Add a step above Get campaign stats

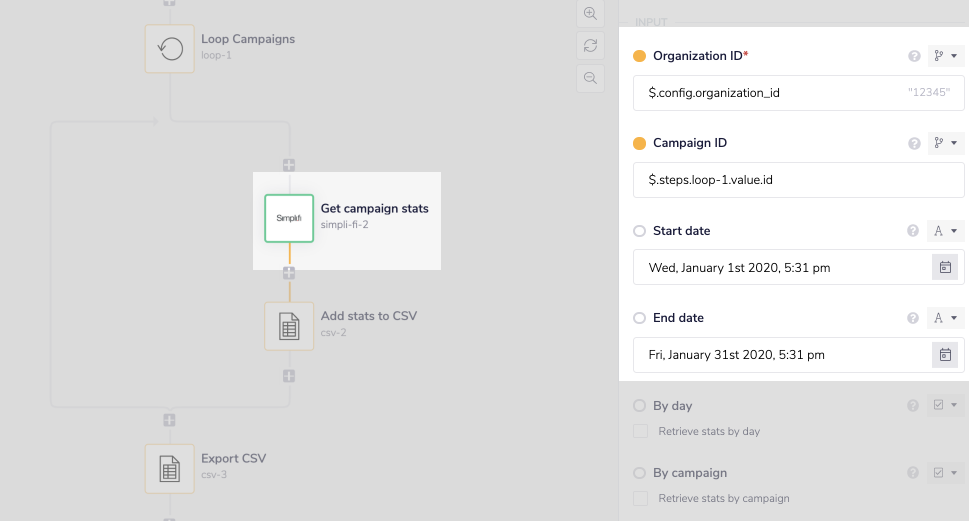pyautogui.click(x=289, y=164)
